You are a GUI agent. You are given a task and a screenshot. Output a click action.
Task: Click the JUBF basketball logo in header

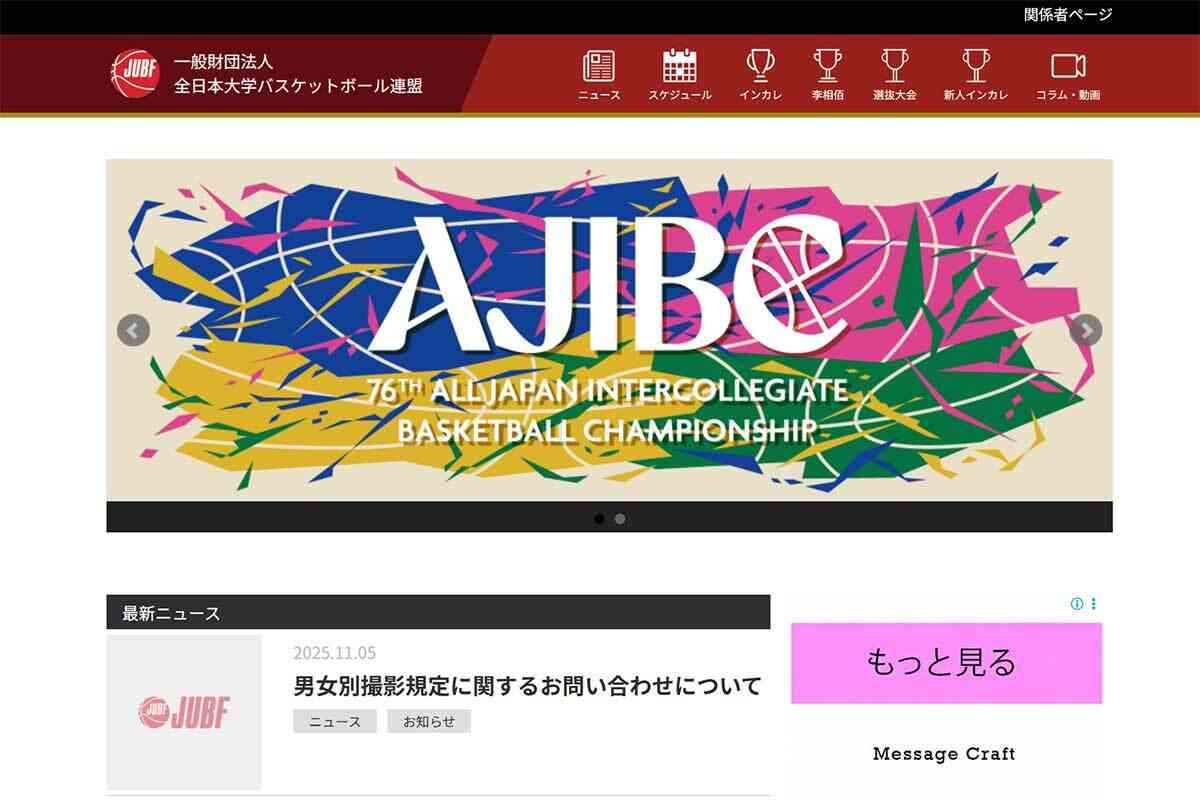coord(134,75)
